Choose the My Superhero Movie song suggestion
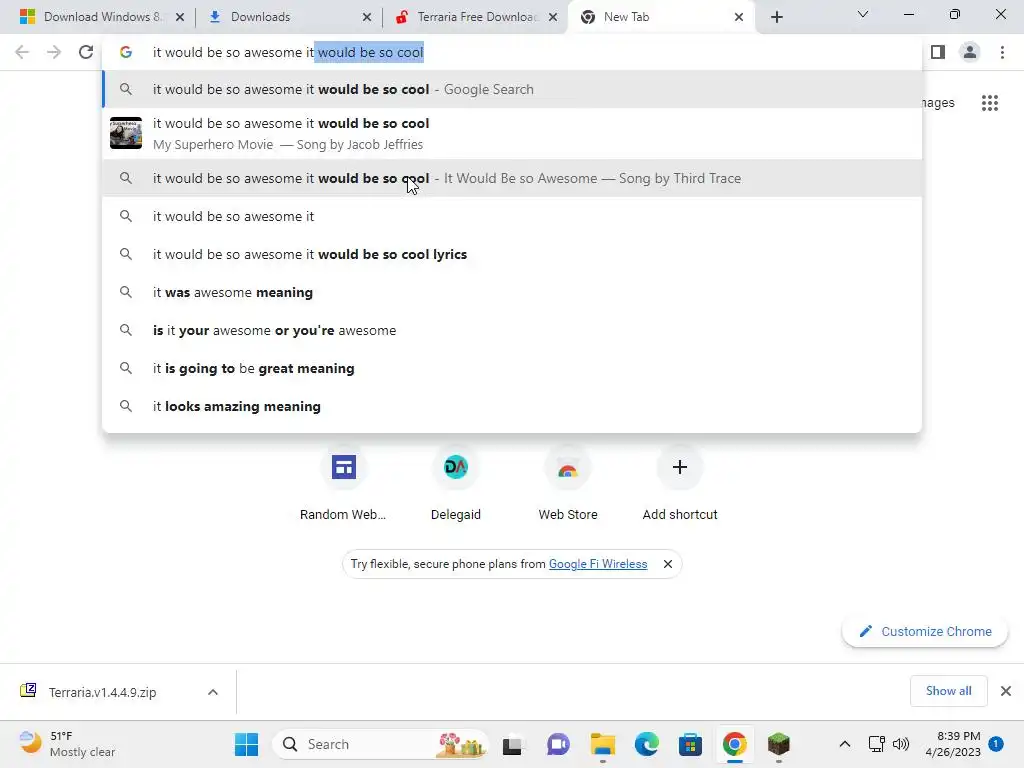Screen dimensions: 1024x768 click(x=512, y=133)
